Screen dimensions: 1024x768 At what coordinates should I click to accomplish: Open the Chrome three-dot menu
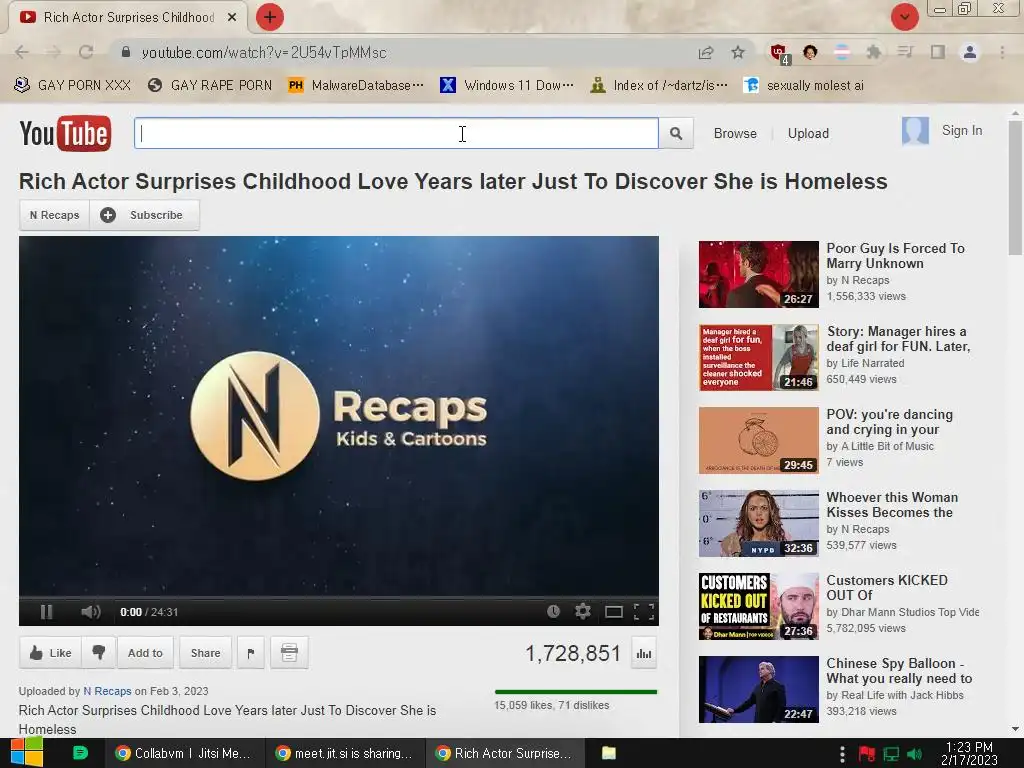1002,52
